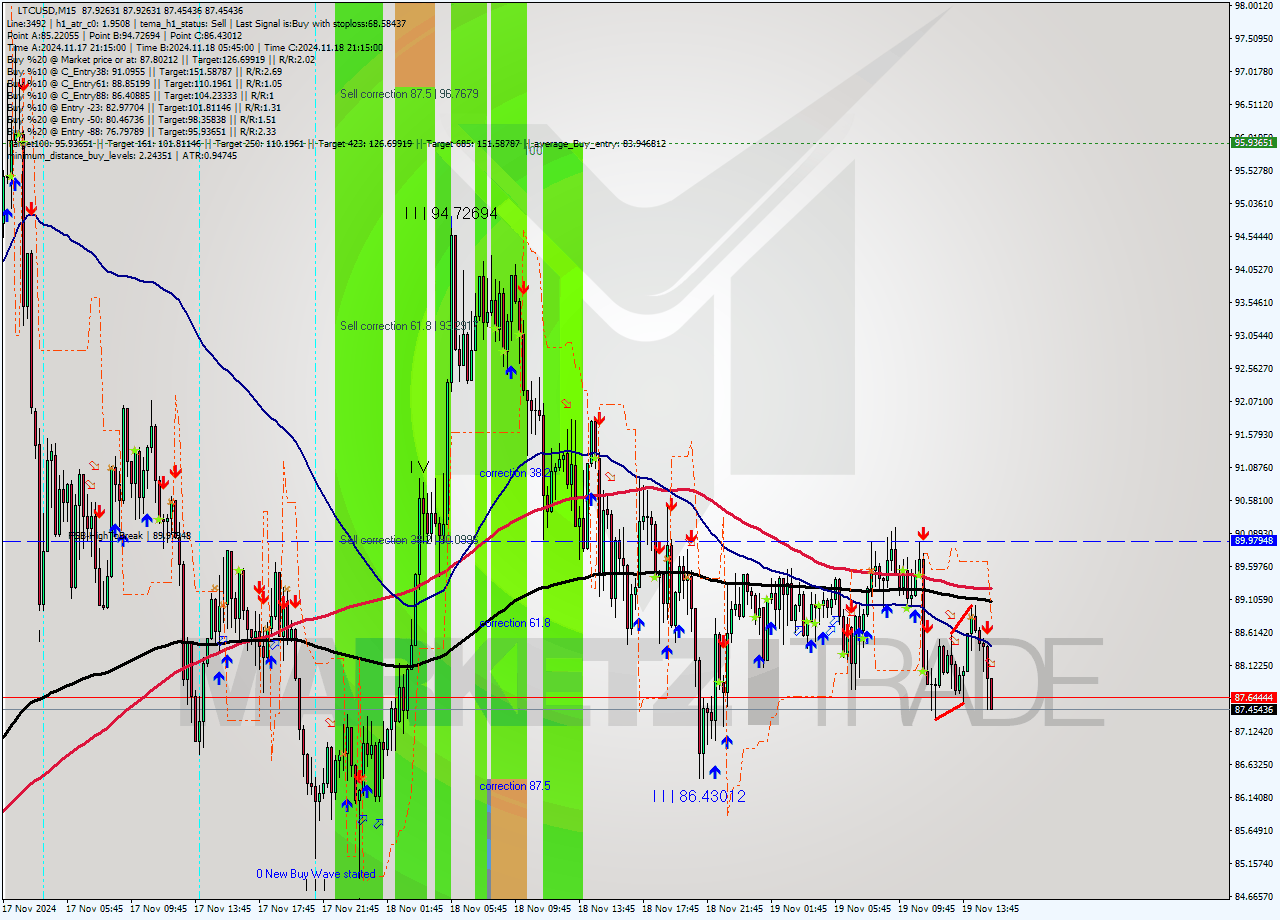Click the 'Point A:85.22055' info line
Viewport: 1280px width, 920px height.
tap(124, 35)
